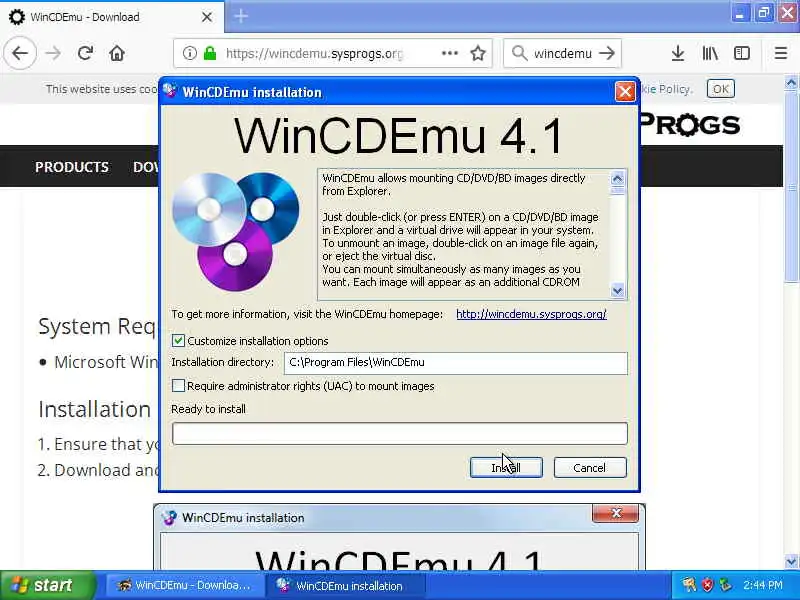Open the Firefox downloads arrow icon
Screen dimensions: 800x600
678,53
